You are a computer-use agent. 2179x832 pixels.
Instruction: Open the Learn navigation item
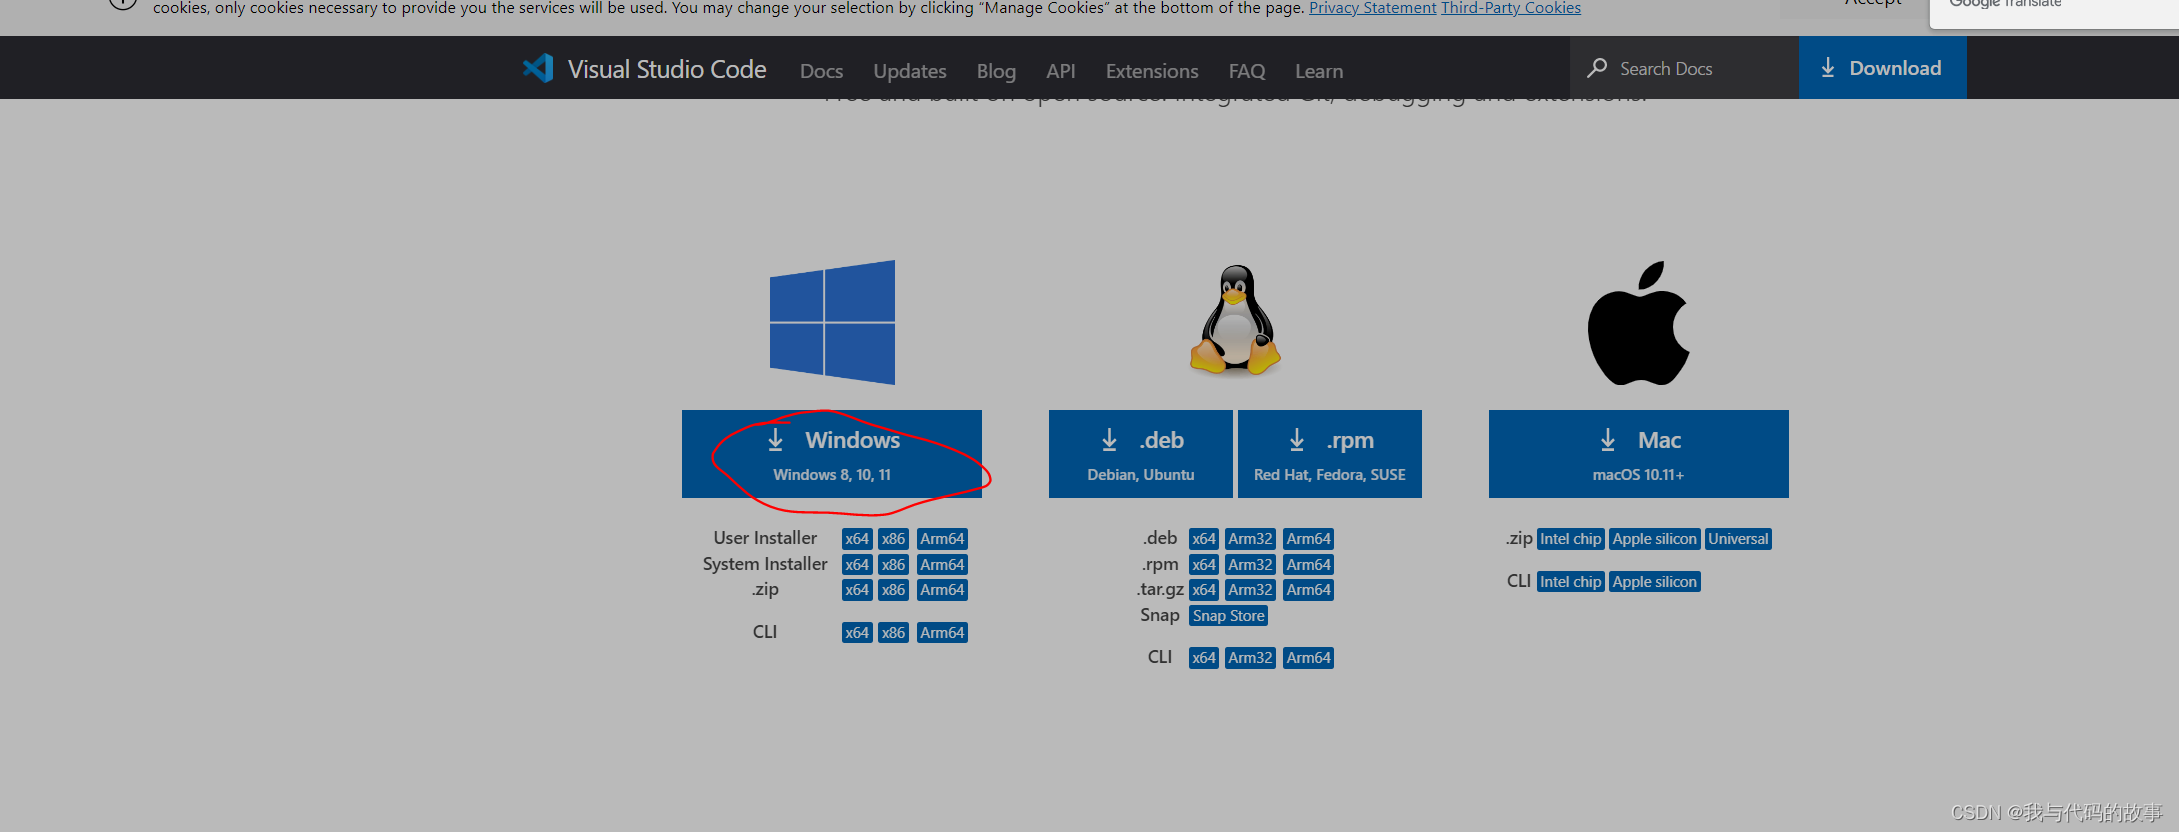[x=1319, y=71]
